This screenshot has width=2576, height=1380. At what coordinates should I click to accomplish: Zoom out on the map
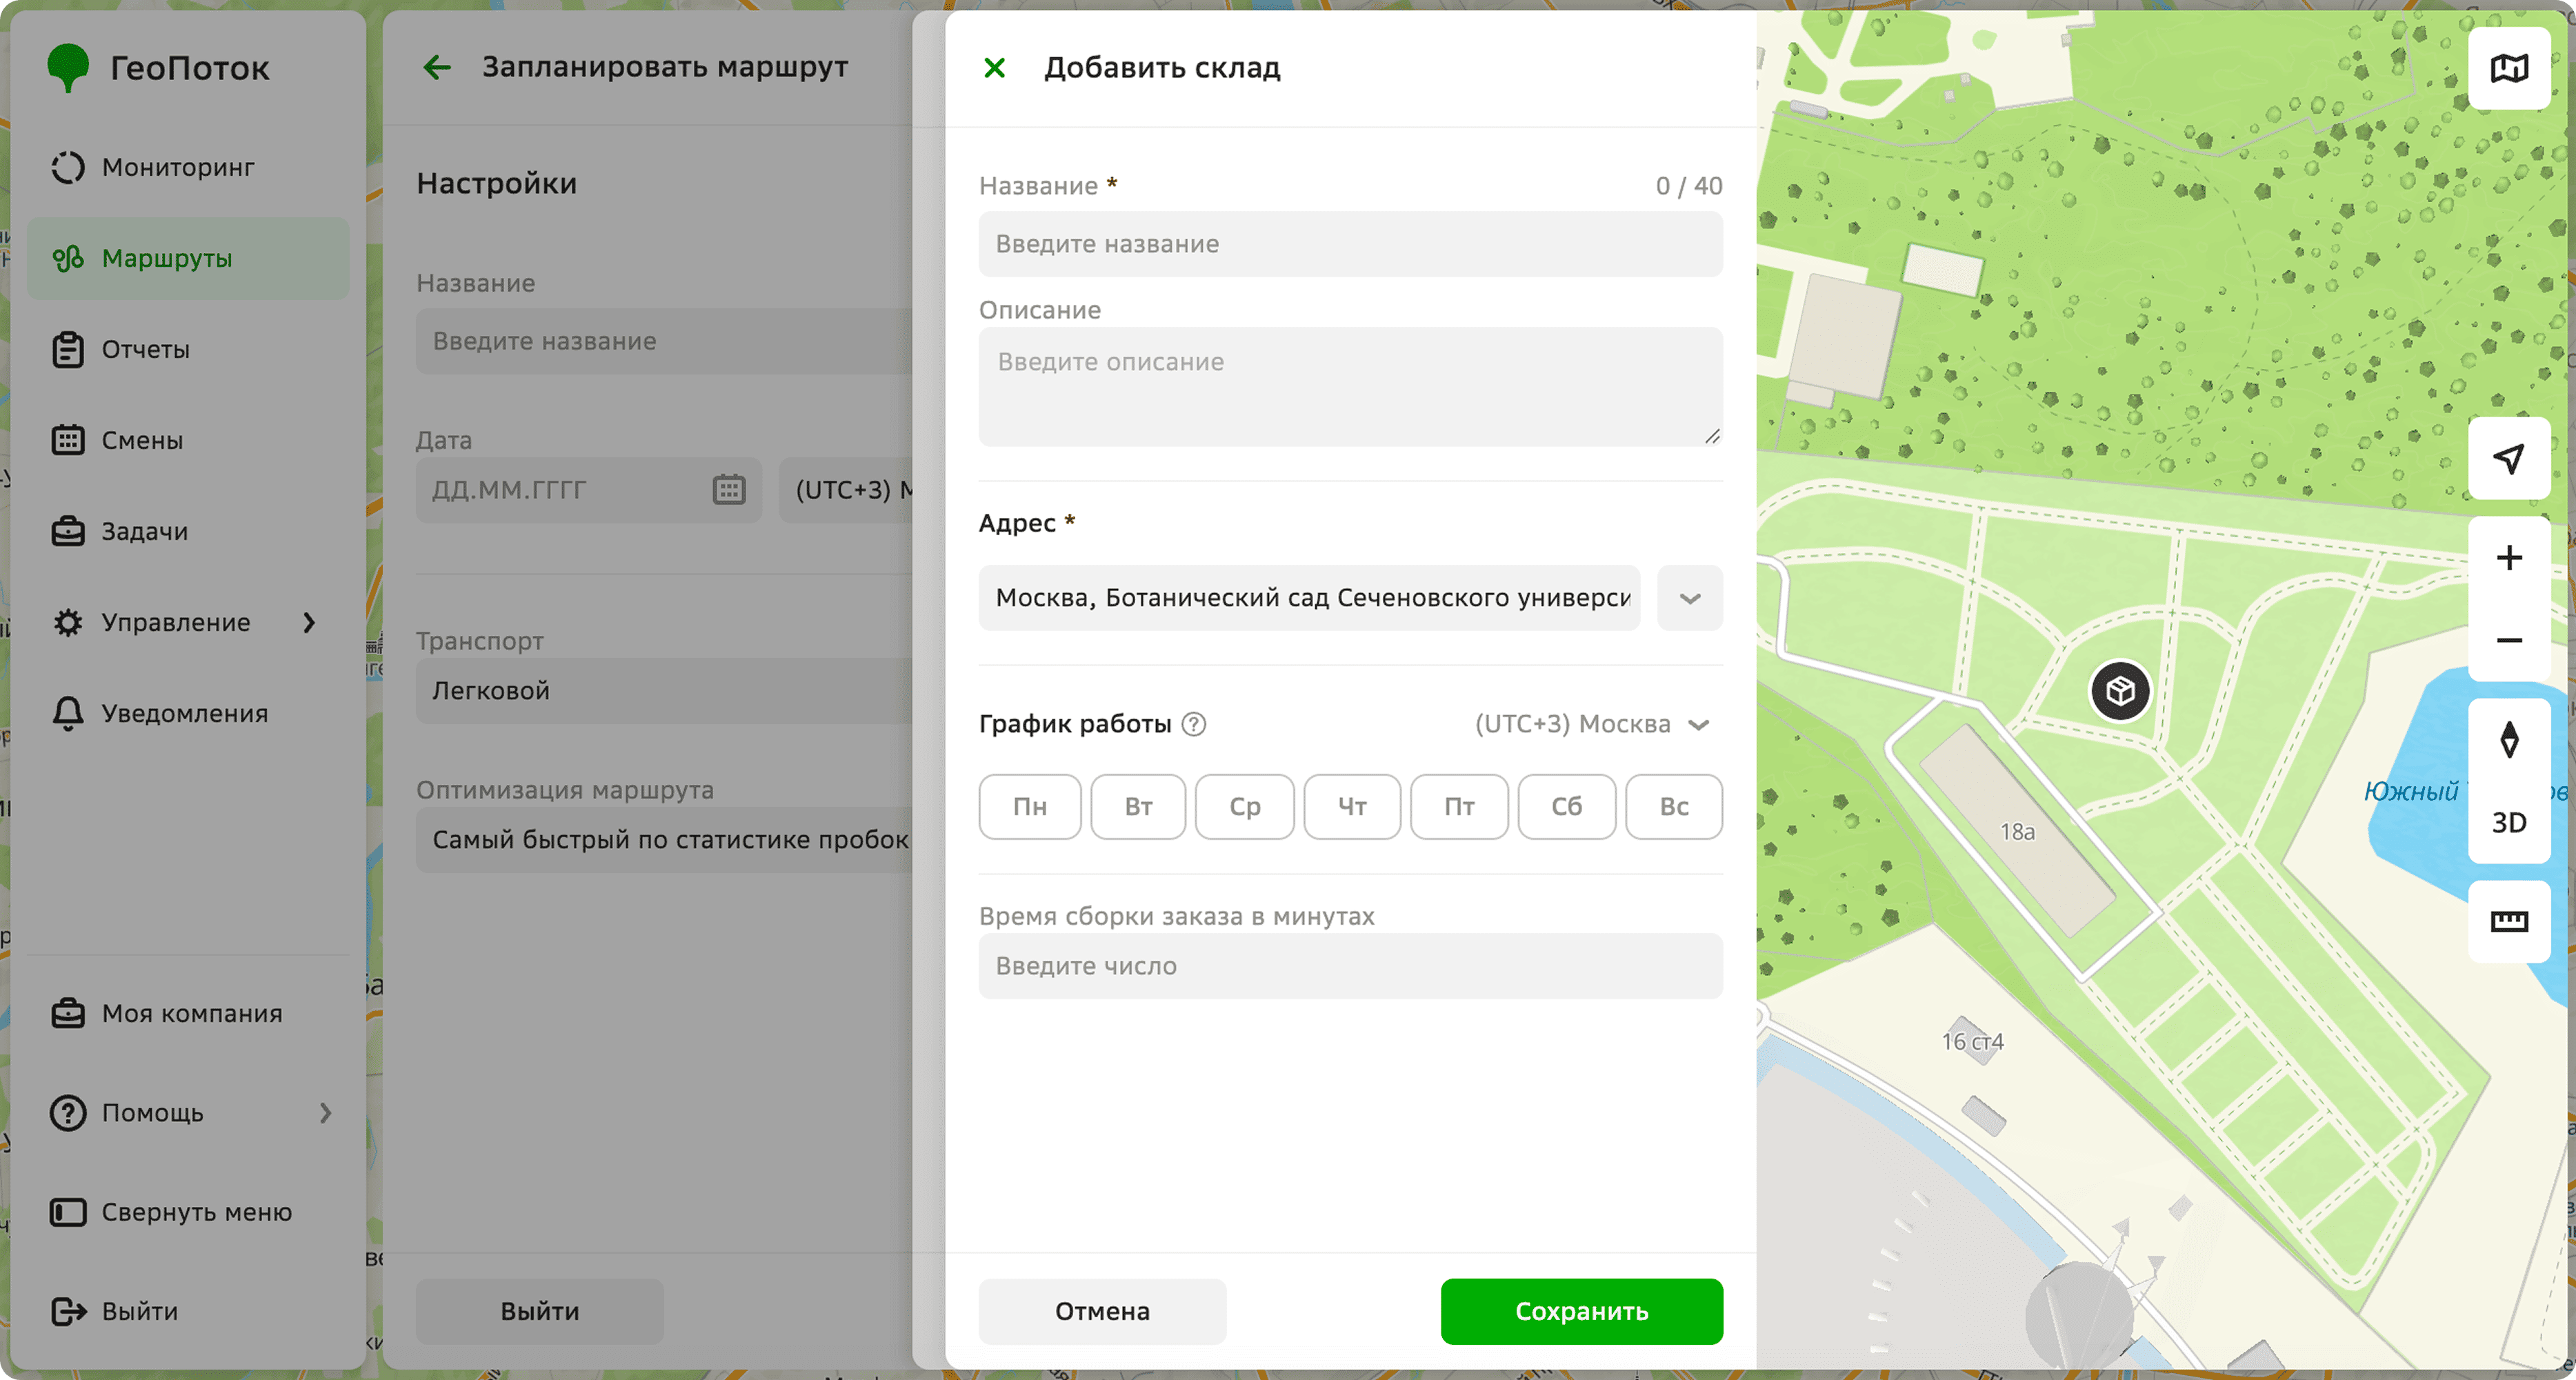(x=2508, y=640)
